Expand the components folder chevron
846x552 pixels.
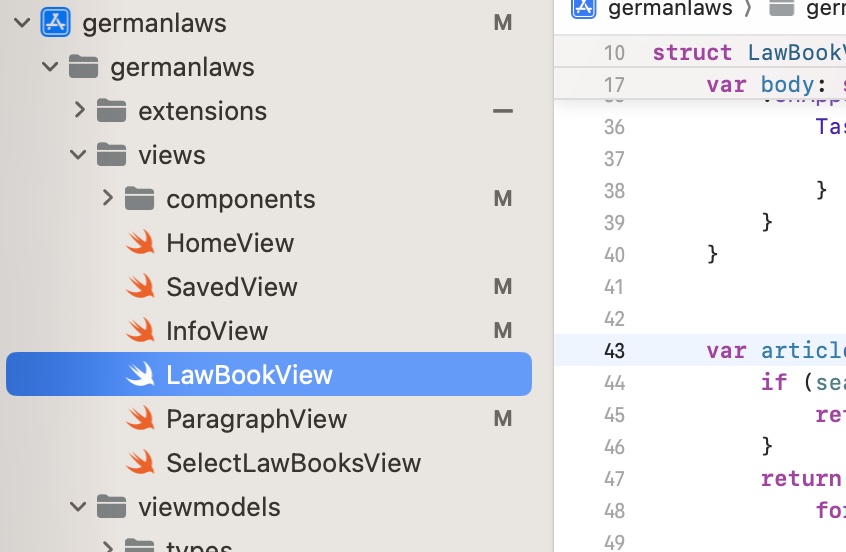point(107,199)
